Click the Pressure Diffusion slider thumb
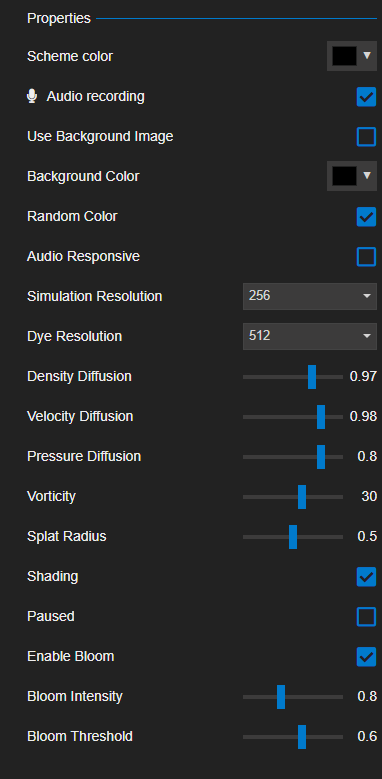This screenshot has width=382, height=779. pyautogui.click(x=321, y=457)
